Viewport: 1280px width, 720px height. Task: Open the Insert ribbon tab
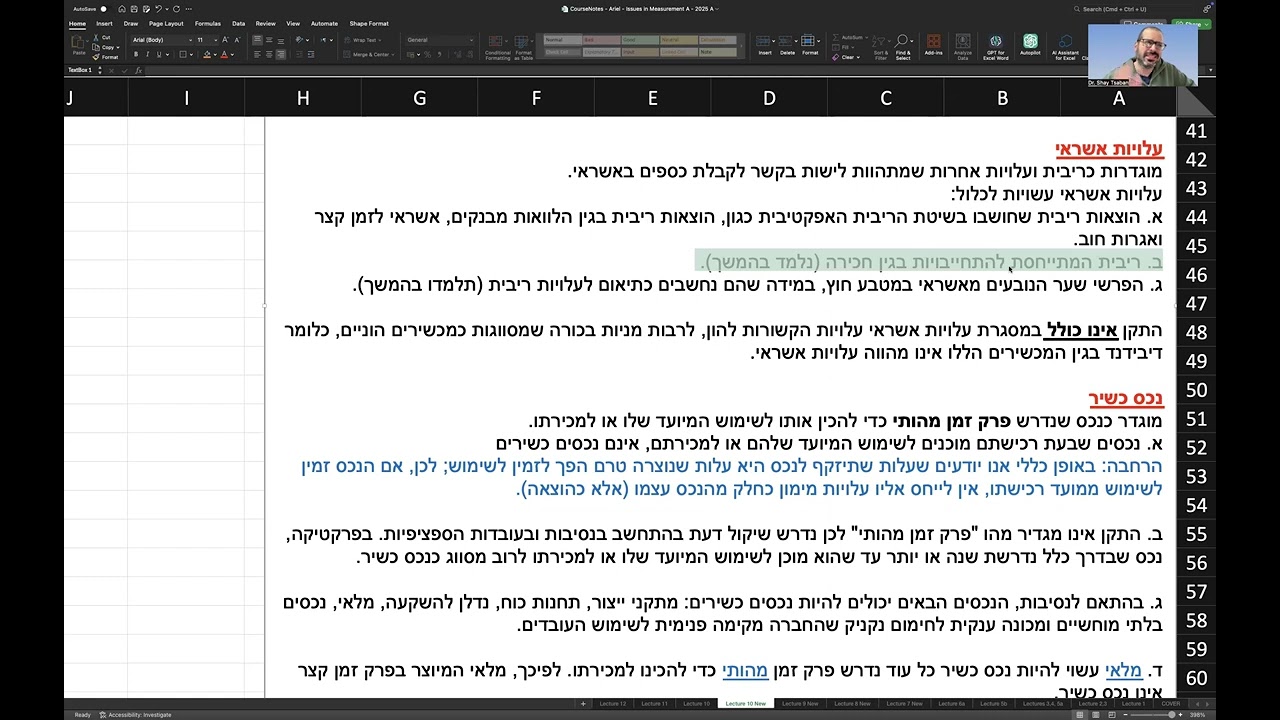(104, 23)
